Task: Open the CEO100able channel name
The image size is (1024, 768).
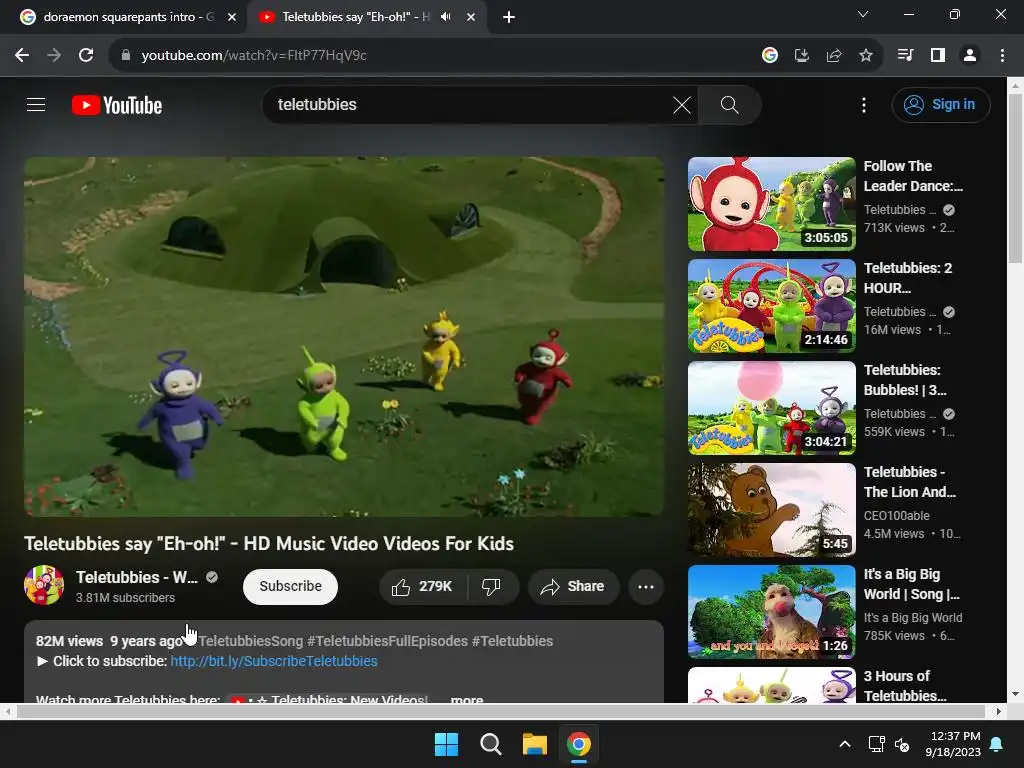Action: 896,515
